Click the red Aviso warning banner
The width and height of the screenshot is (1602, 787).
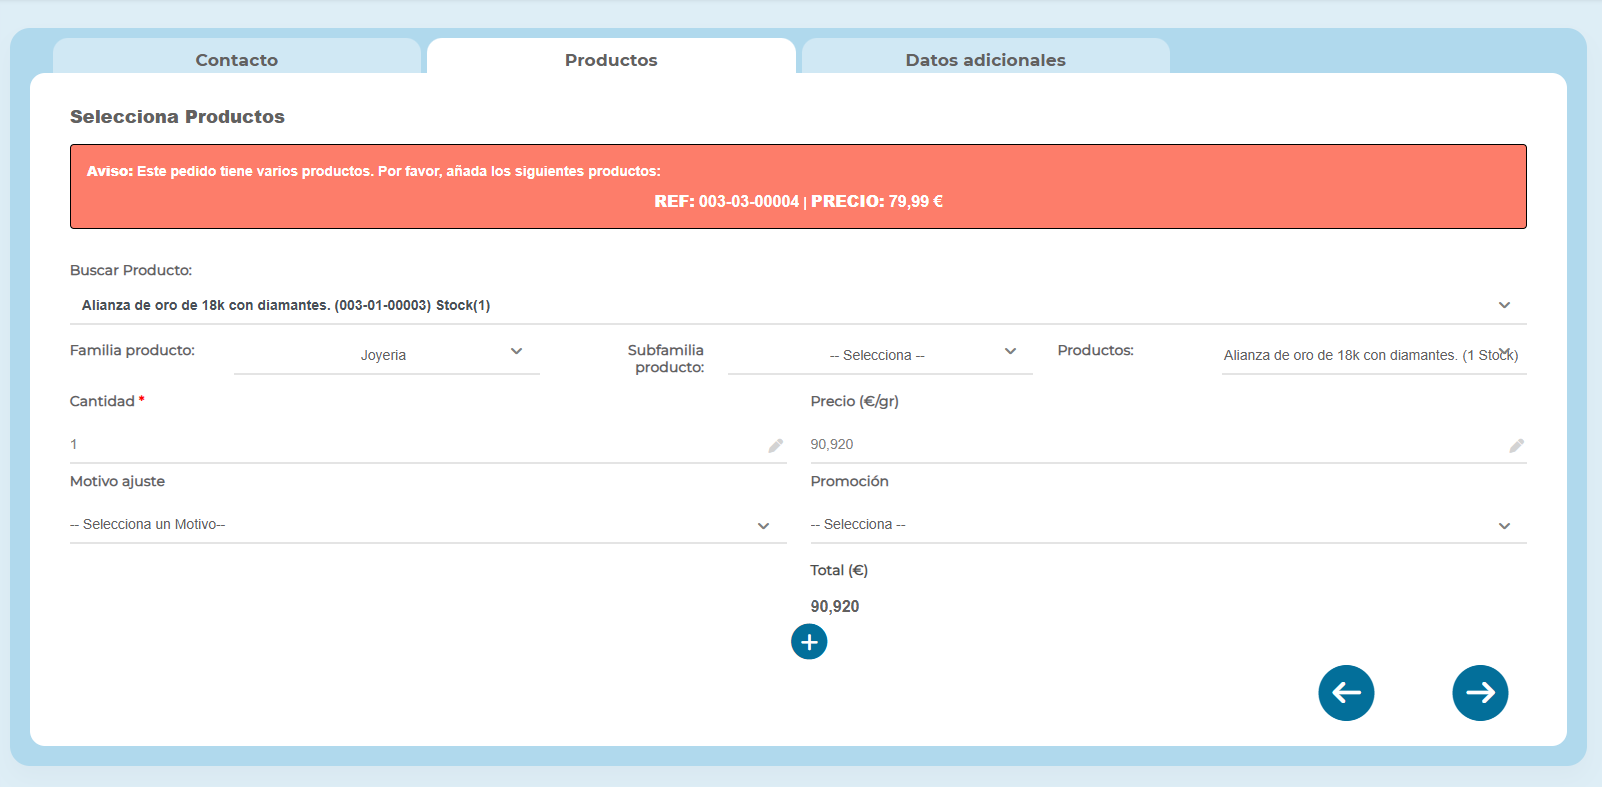click(798, 186)
